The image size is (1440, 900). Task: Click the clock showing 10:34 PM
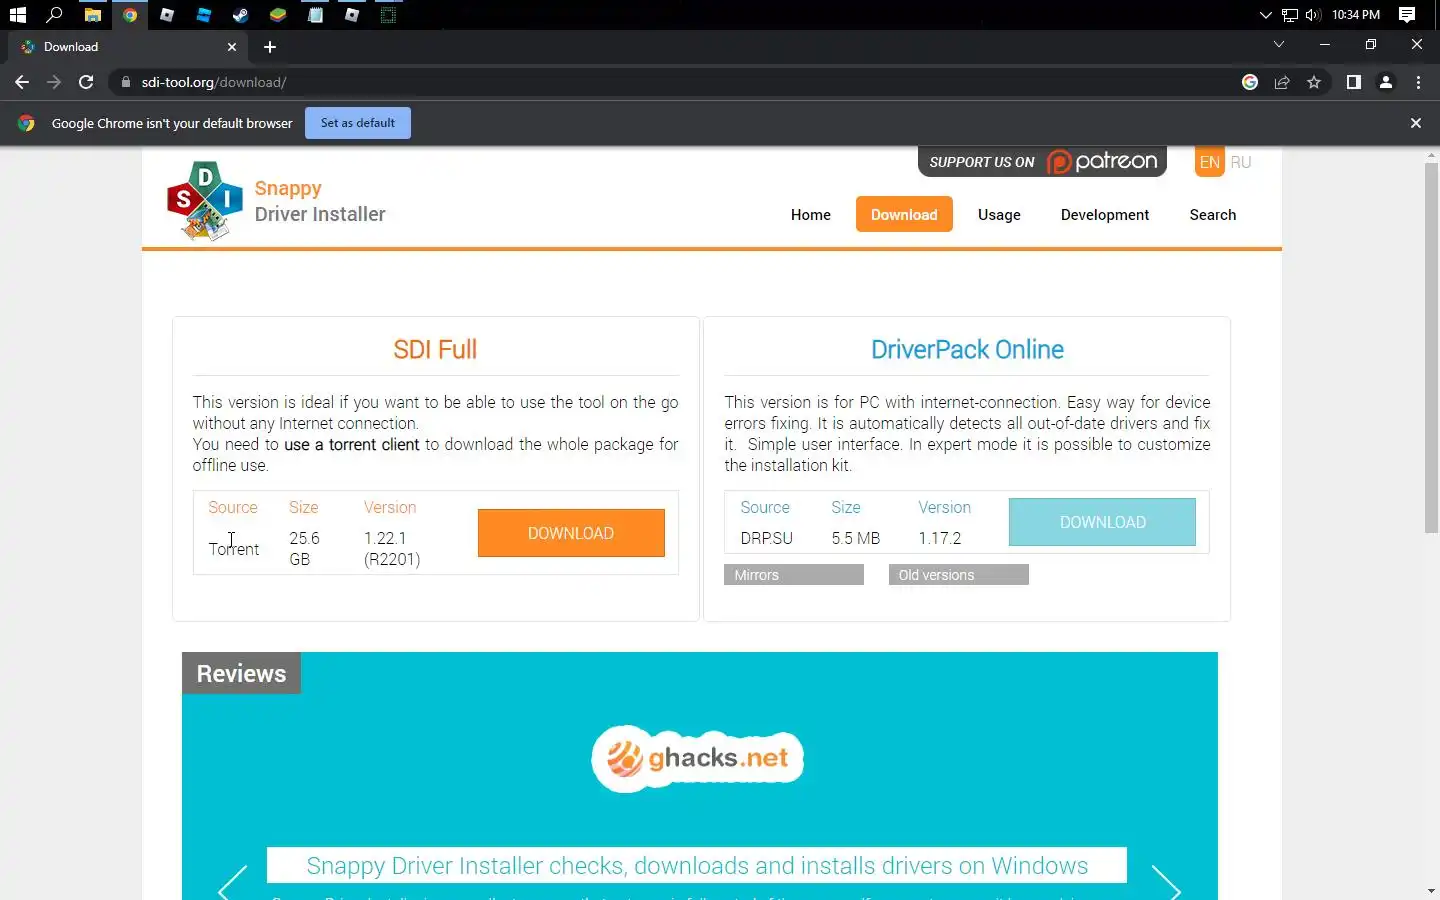1356,15
